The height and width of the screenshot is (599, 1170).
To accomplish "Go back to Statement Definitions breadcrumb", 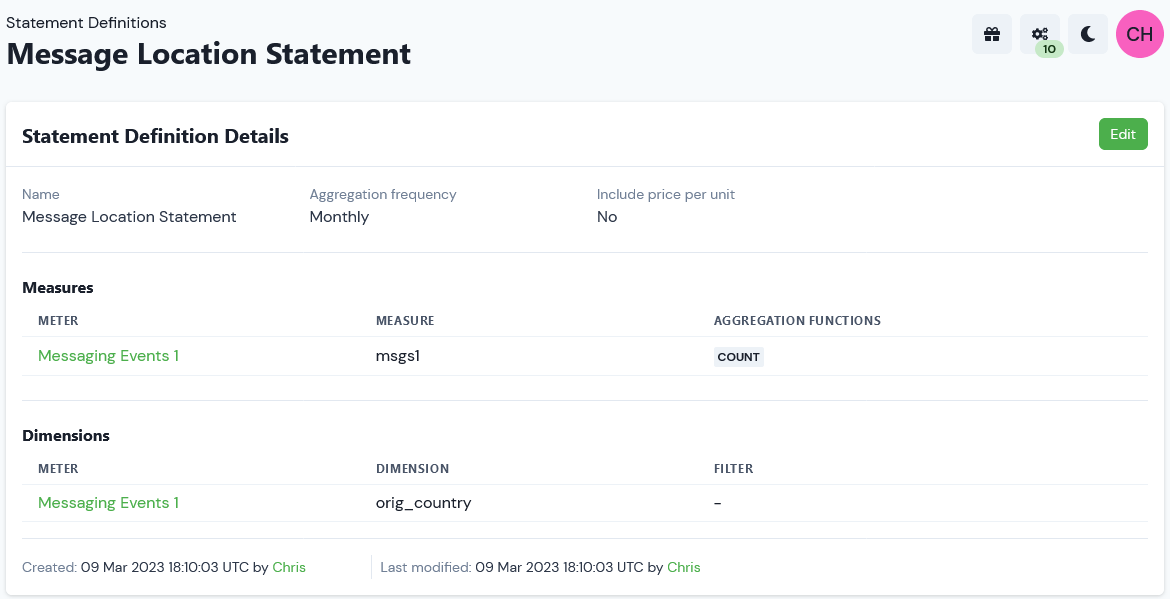I will click(x=86, y=22).
